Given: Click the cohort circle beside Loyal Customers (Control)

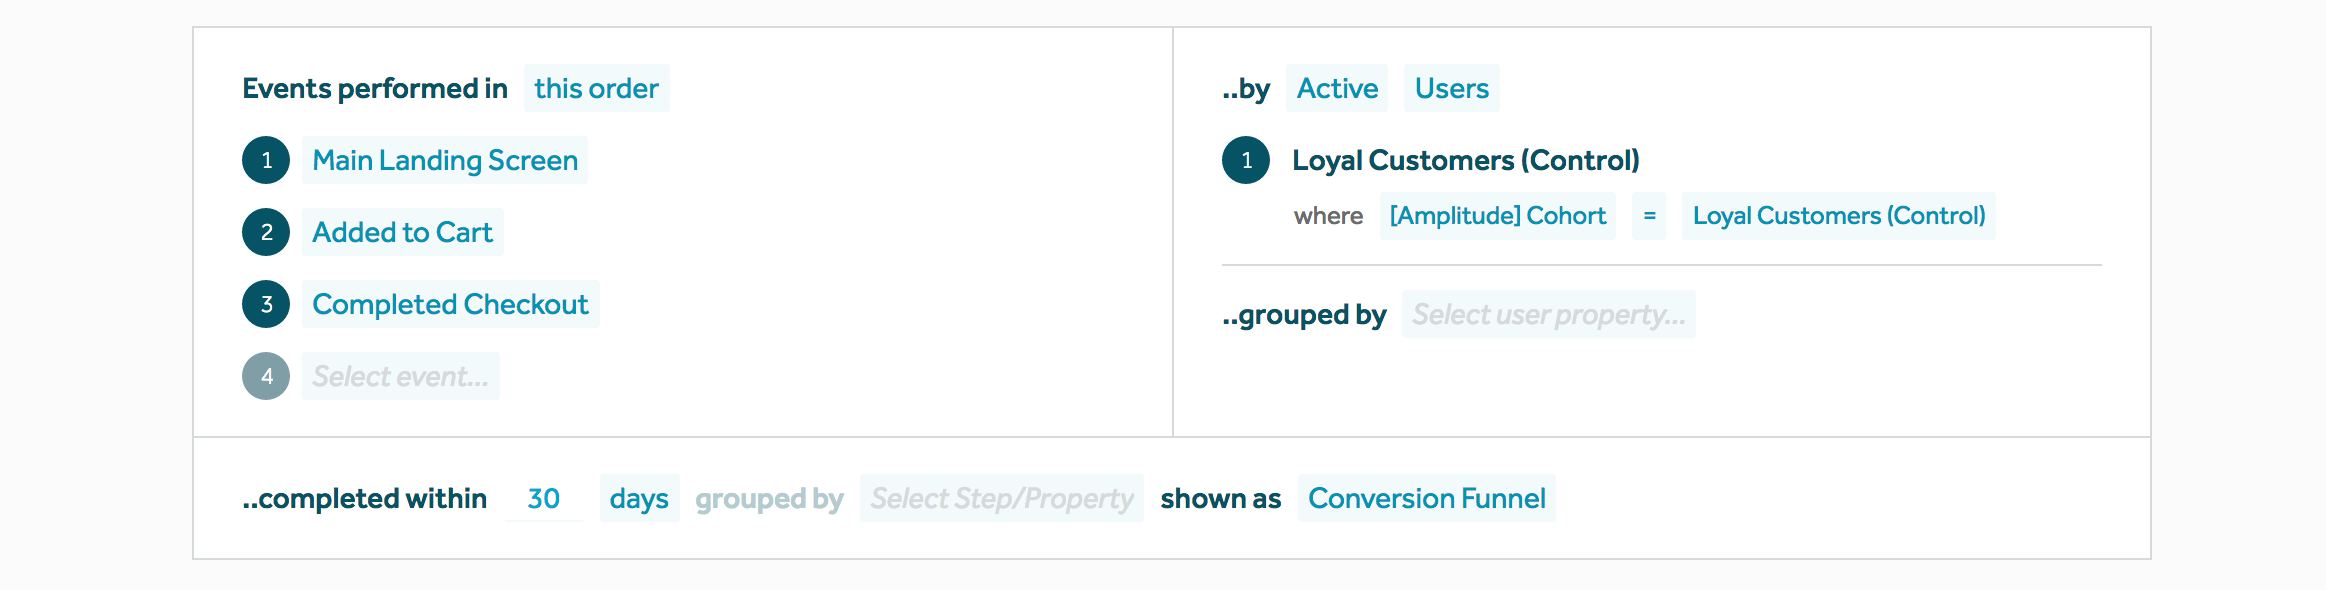Looking at the screenshot, I should [x=1246, y=158].
